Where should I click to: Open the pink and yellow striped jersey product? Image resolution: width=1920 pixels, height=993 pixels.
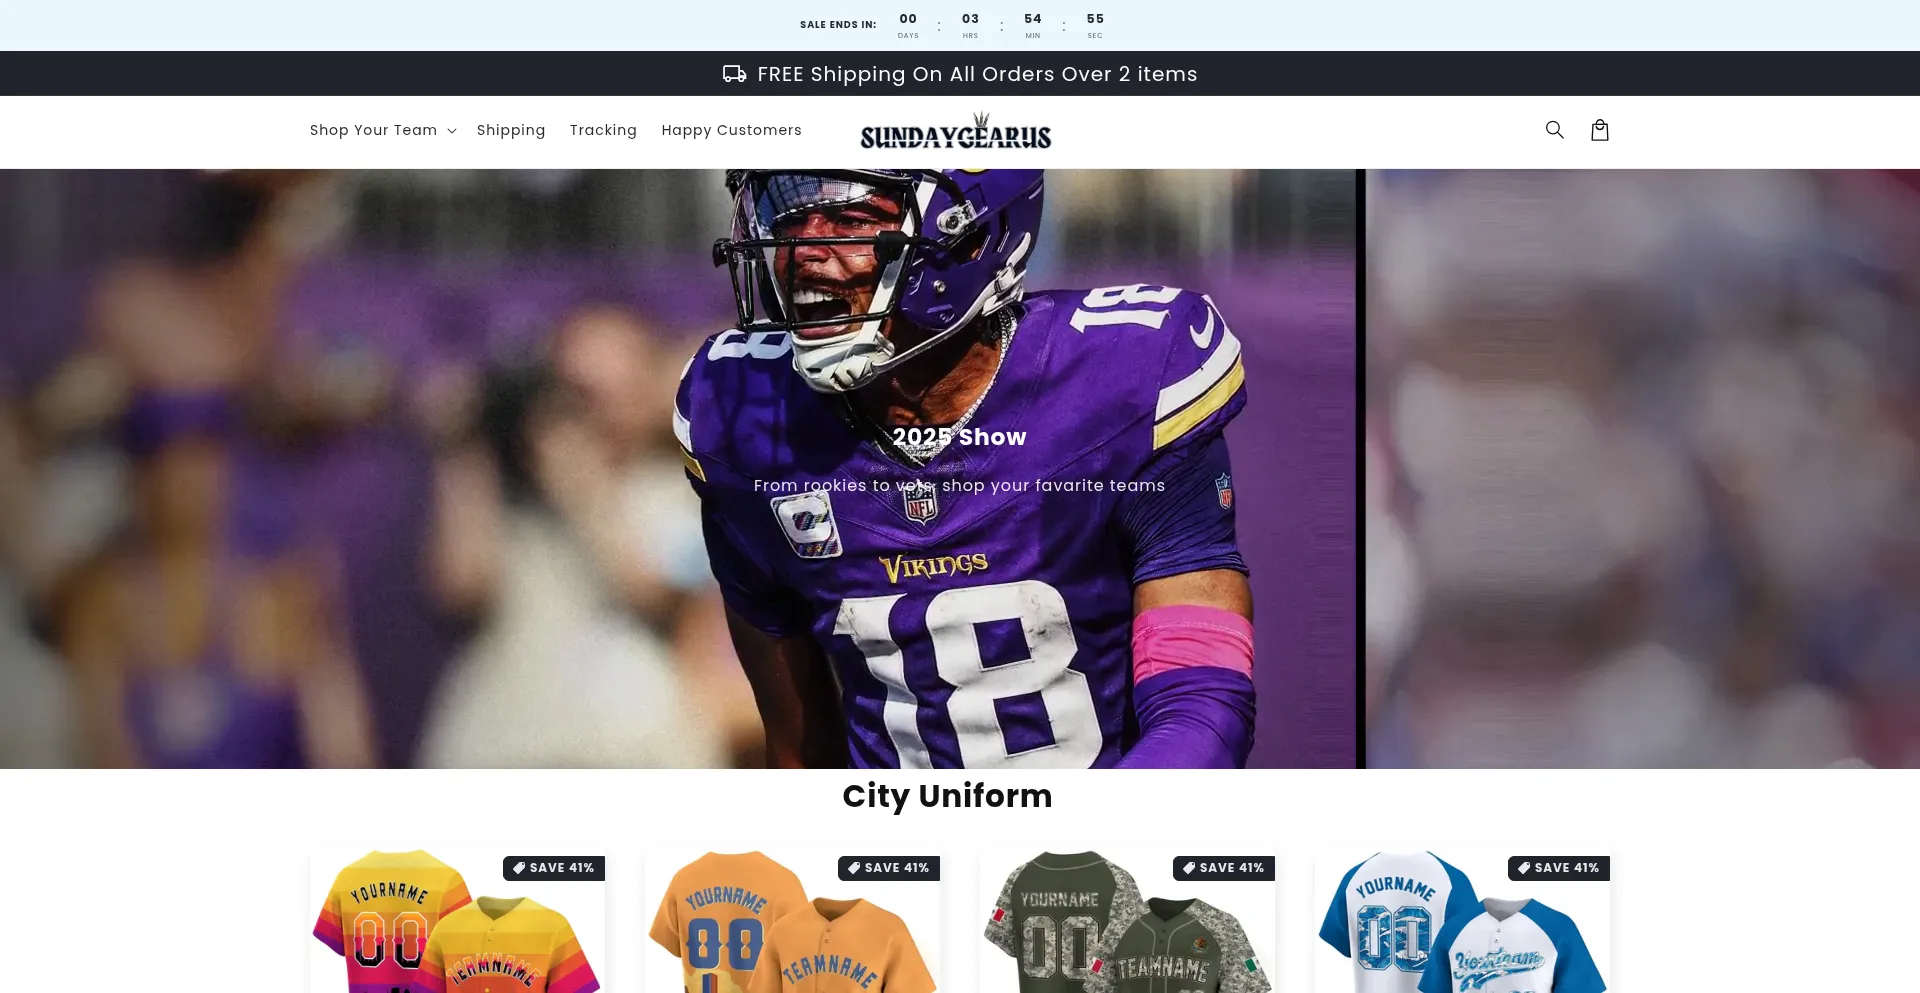tap(457, 921)
